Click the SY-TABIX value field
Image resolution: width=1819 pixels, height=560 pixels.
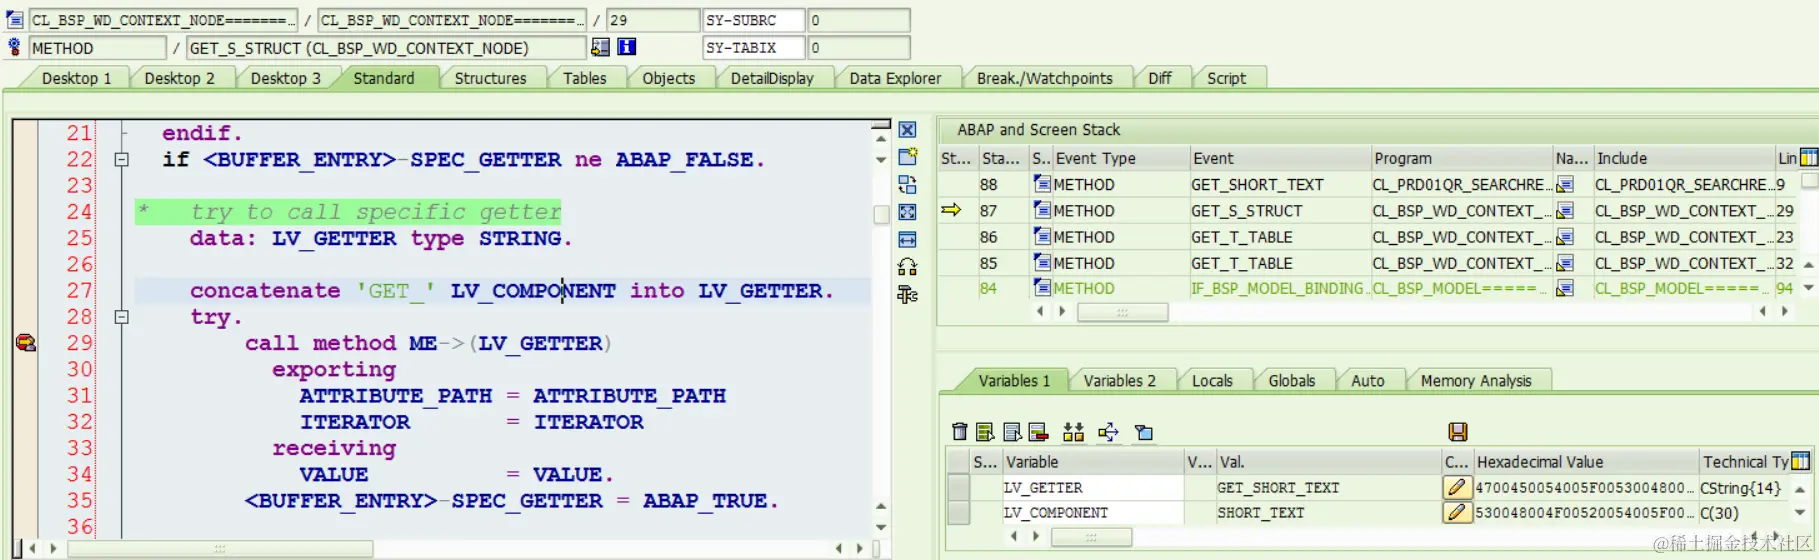click(x=858, y=47)
